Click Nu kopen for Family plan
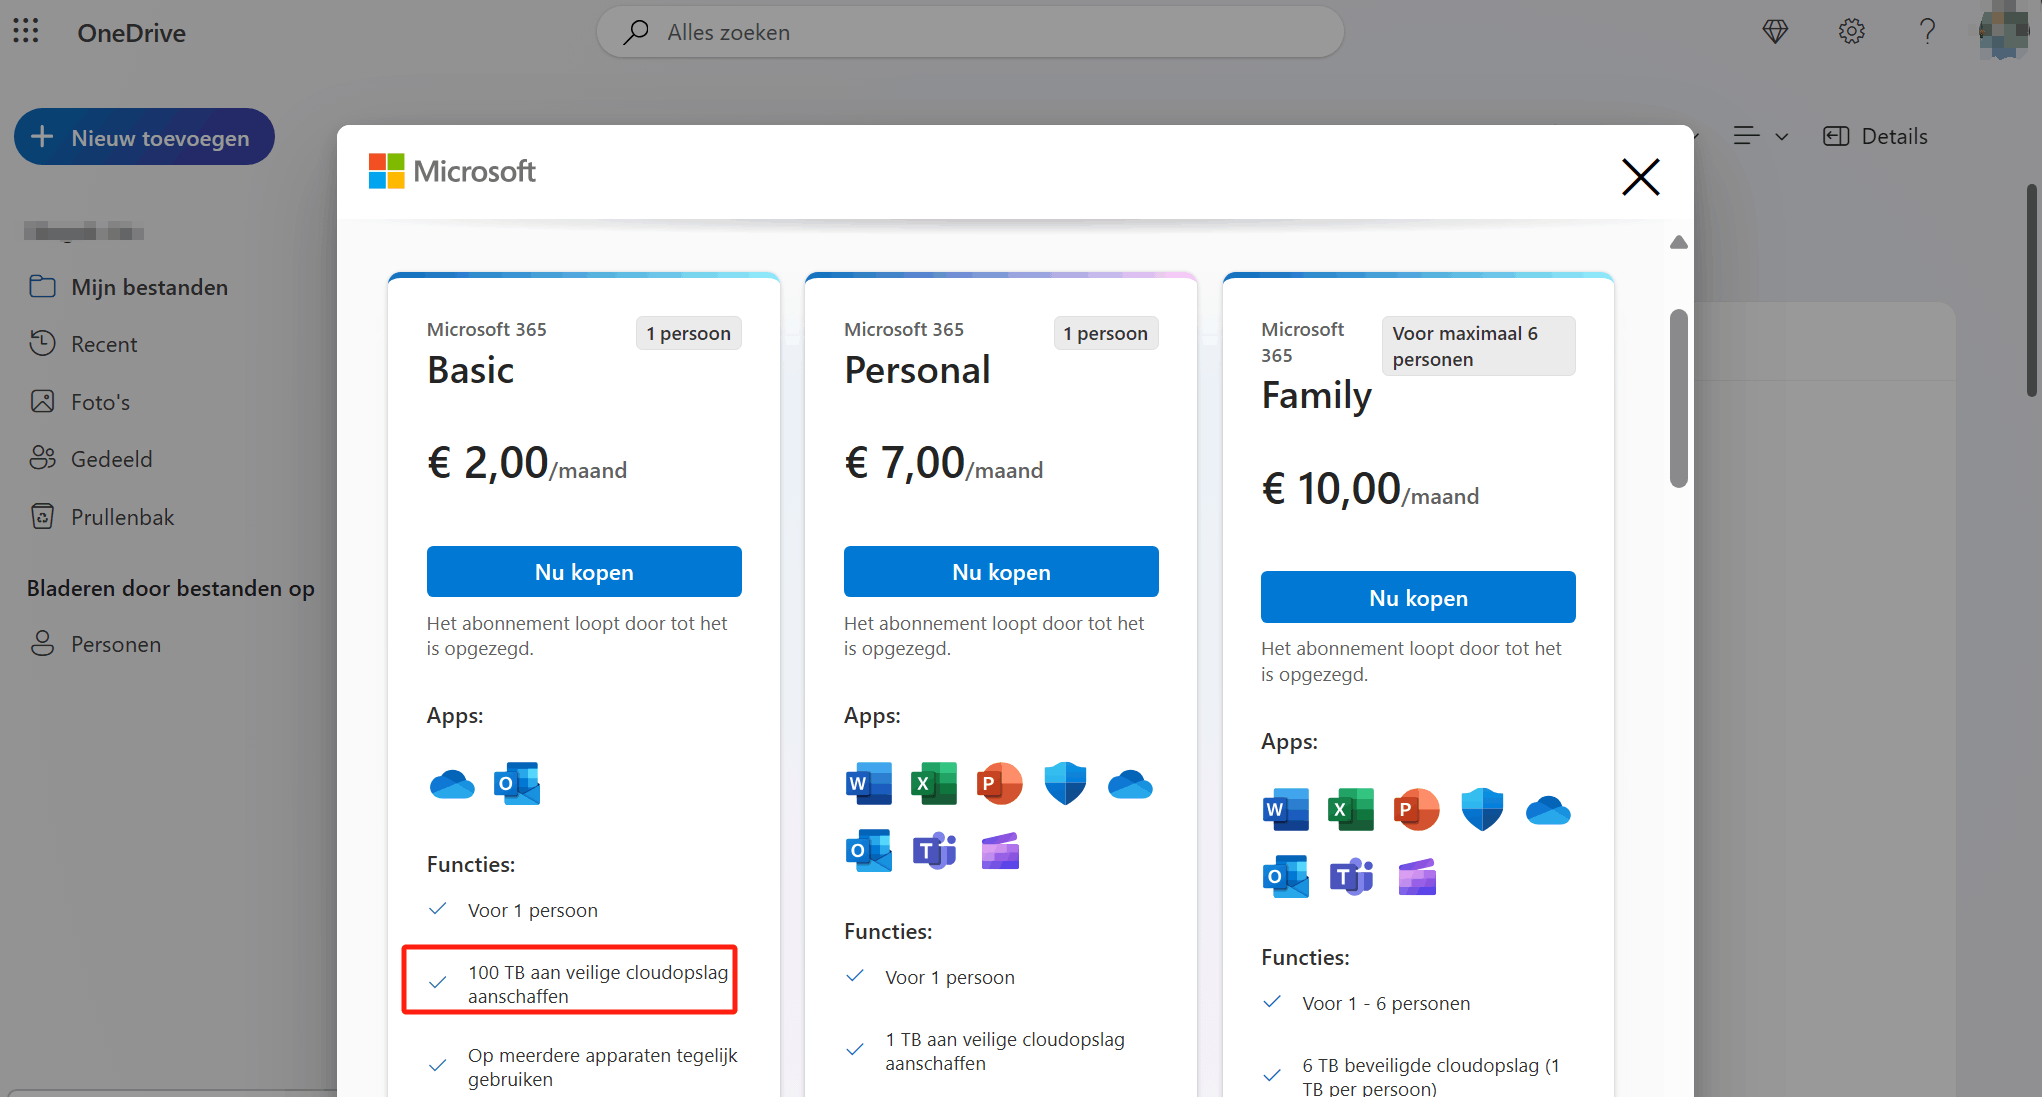Screen dimensions: 2042x1097 click(x=1418, y=598)
